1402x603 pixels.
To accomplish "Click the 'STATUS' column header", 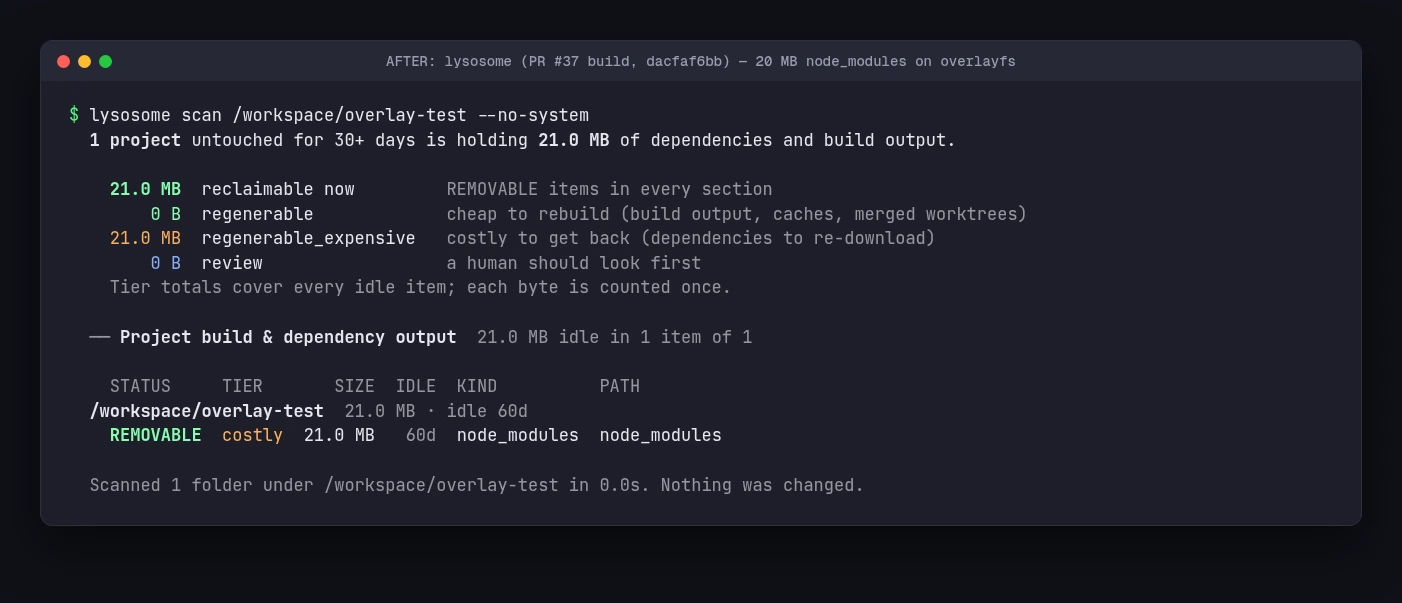I will [x=140, y=386].
